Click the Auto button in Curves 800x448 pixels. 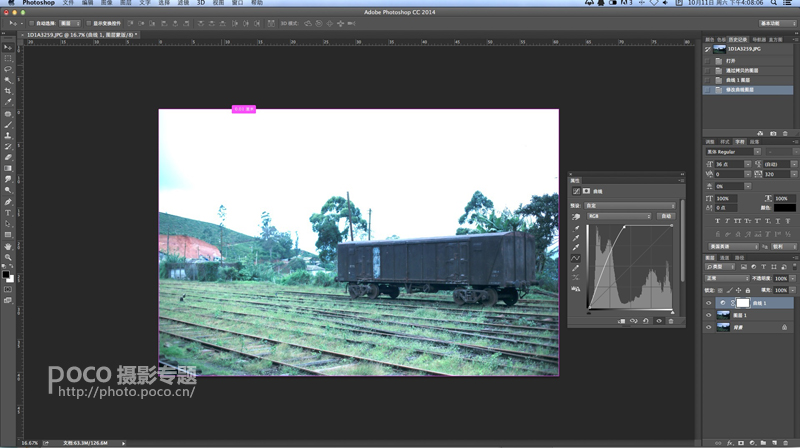point(666,216)
